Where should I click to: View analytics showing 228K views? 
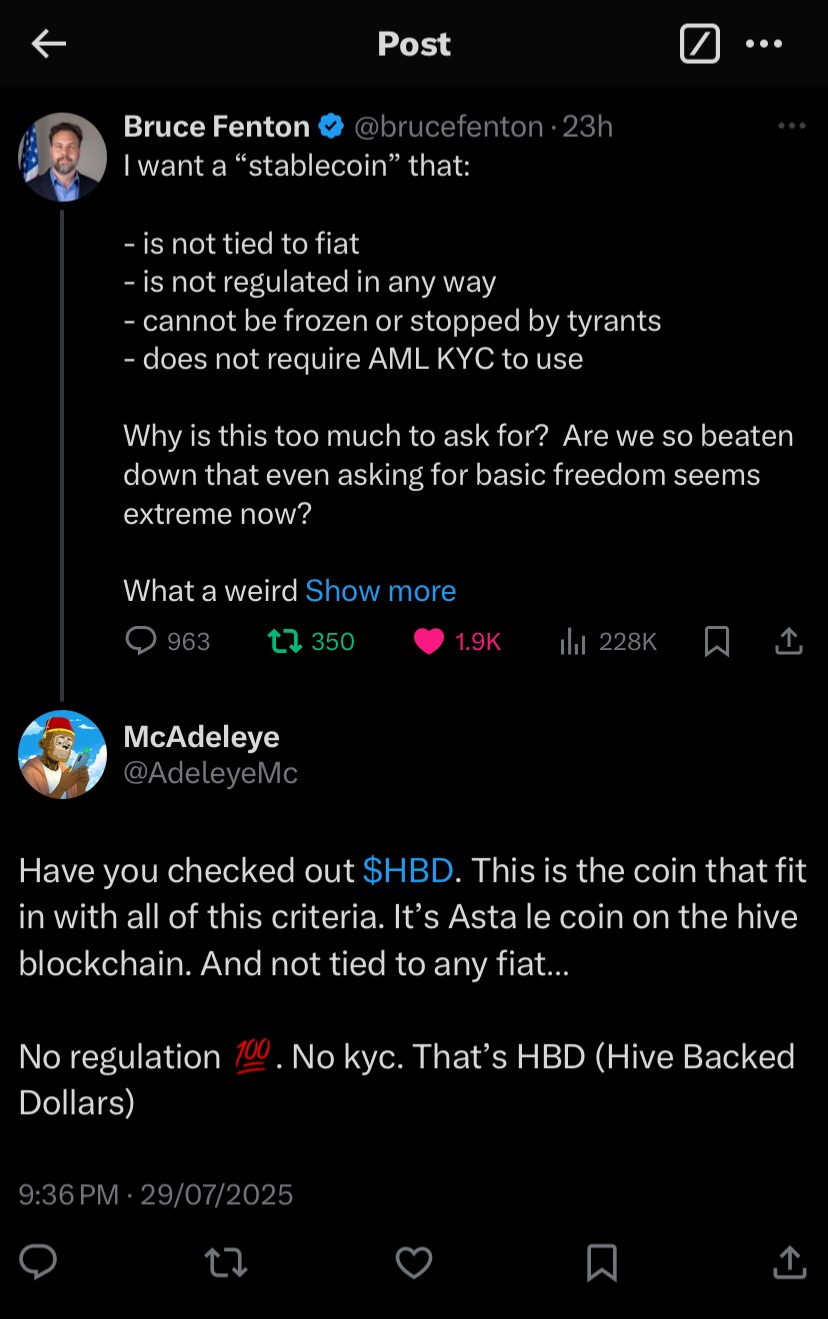[608, 641]
